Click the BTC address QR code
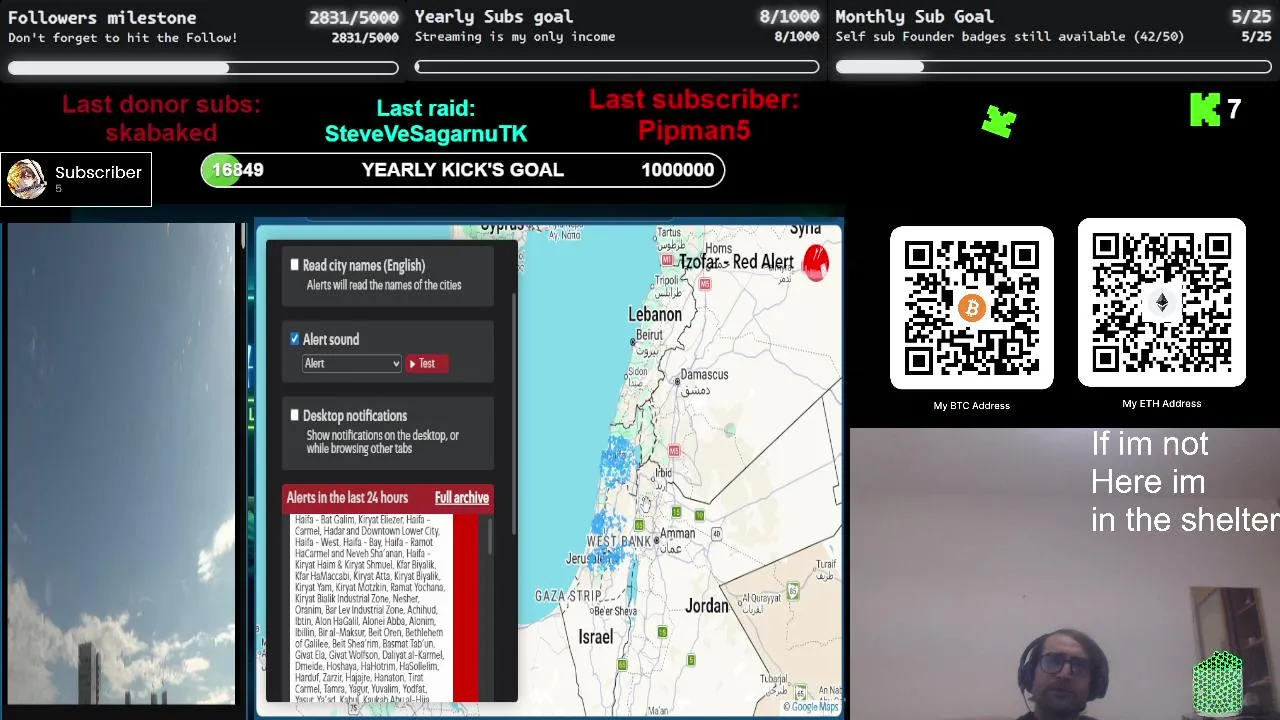The height and width of the screenshot is (720, 1280). [972, 308]
